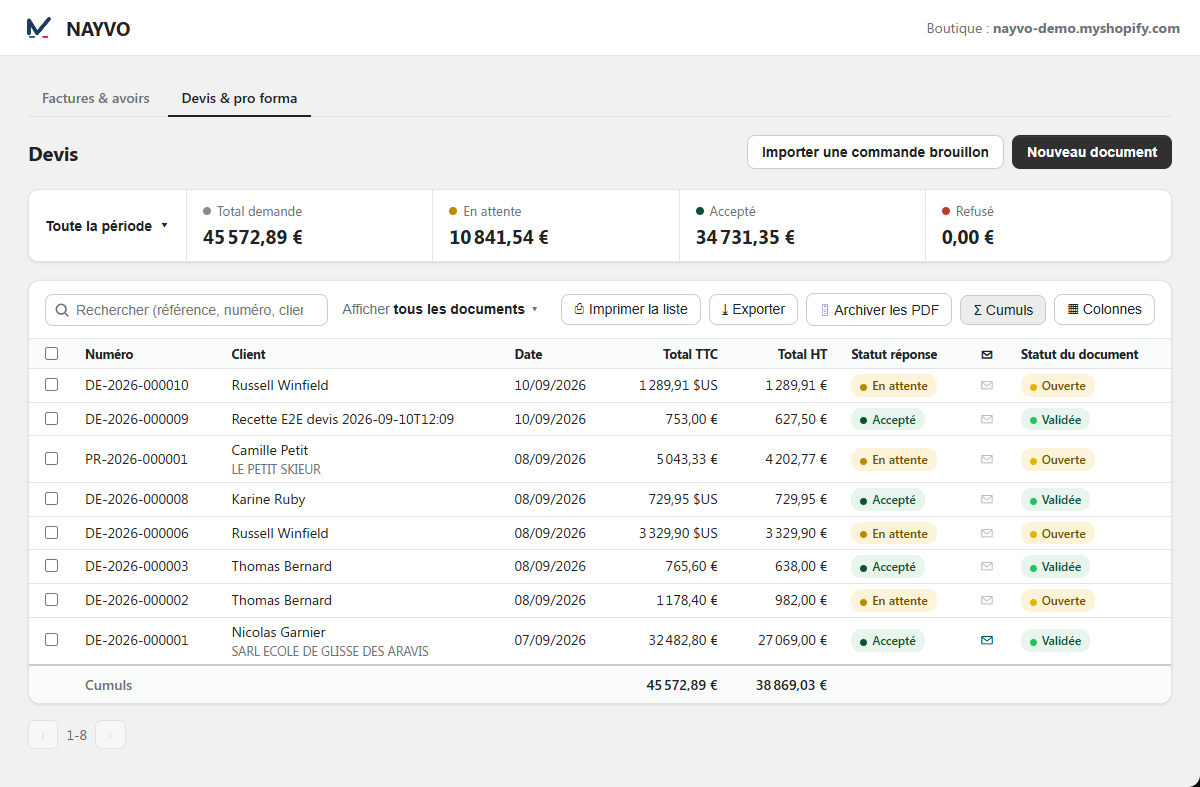1200x787 pixels.
Task: Click the mail icon for PR-2026-000001
Action: click(x=987, y=459)
